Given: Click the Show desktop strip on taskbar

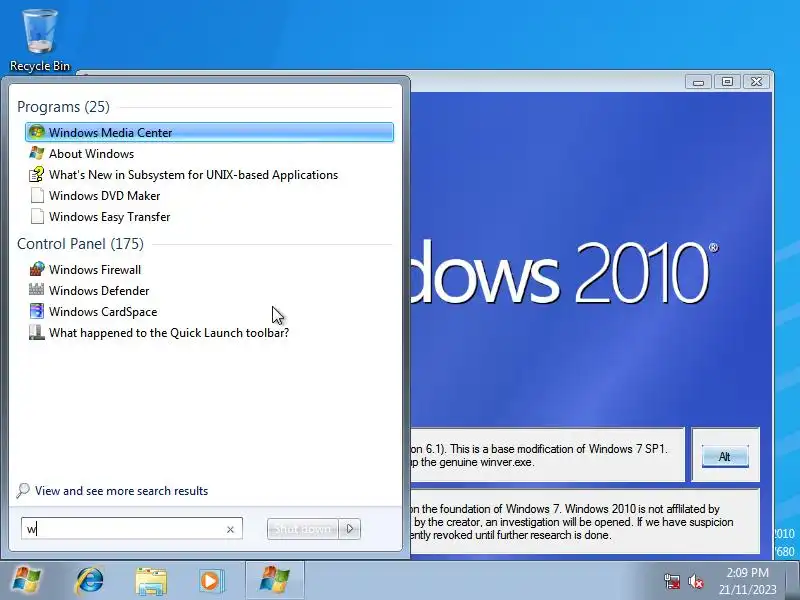Looking at the screenshot, I should pyautogui.click(x=793, y=581).
